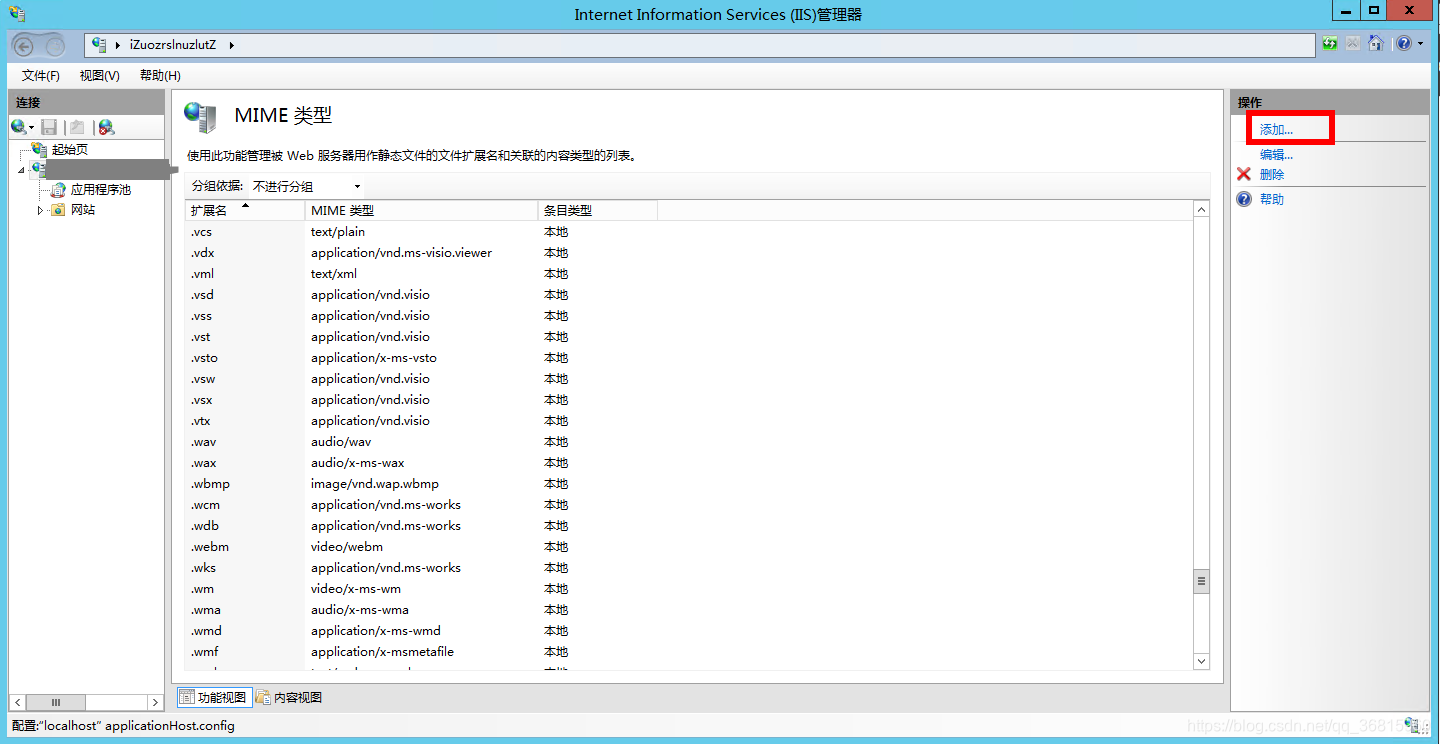Click iZuozrslnuzlutZ in the address breadcrumb
The image size is (1440, 744).
(172, 45)
